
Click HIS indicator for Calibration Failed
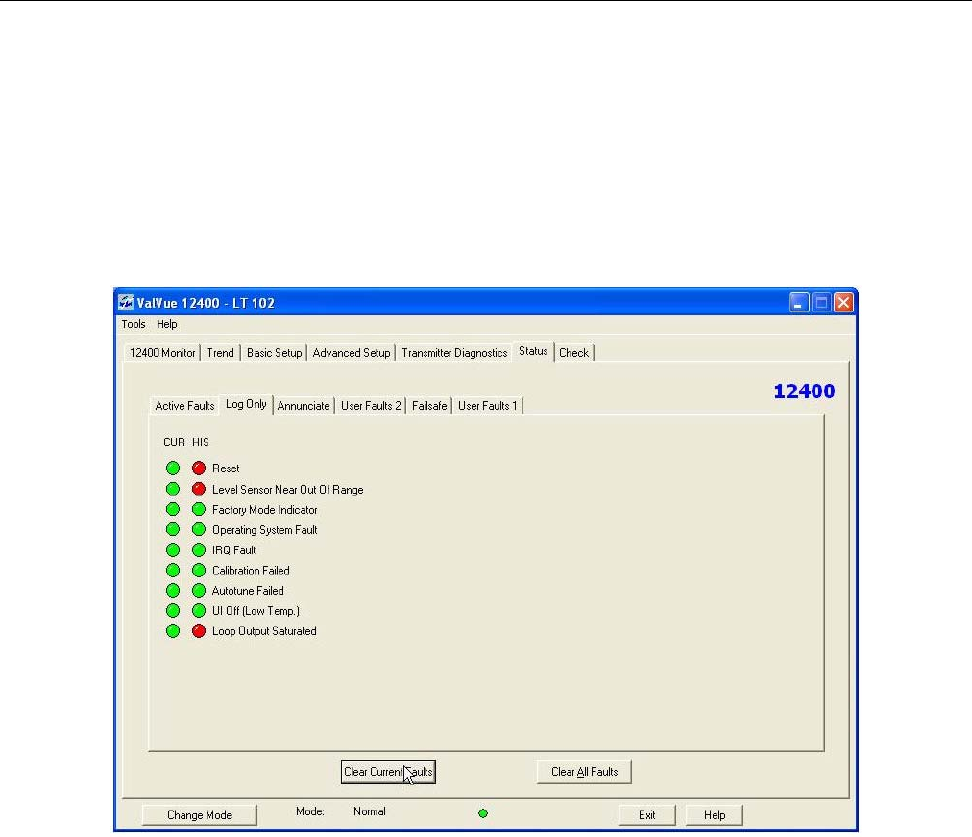tap(199, 570)
